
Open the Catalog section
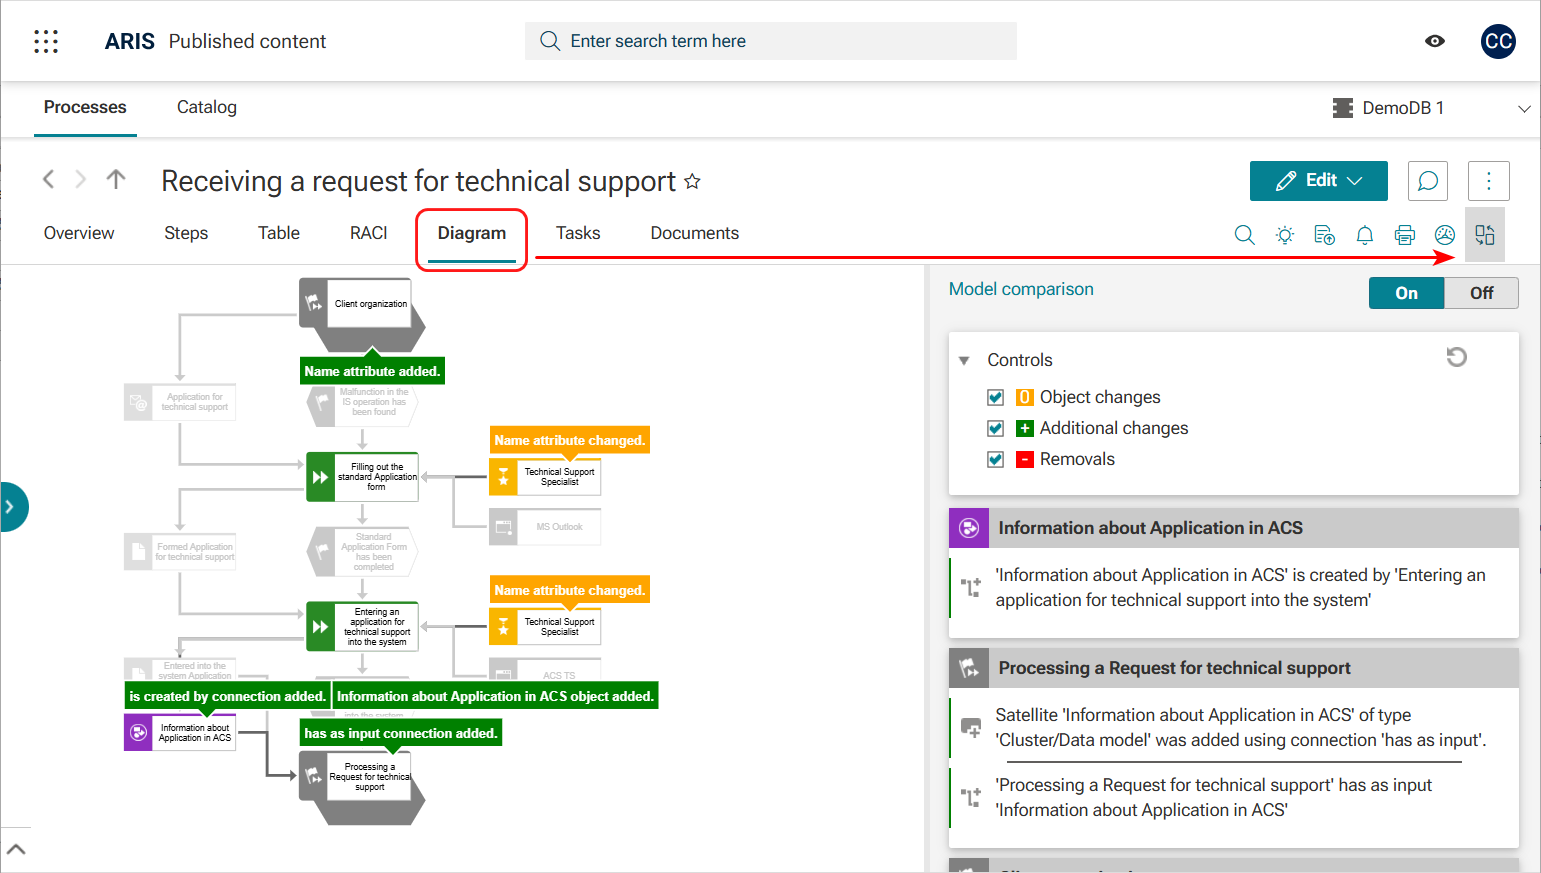pyautogui.click(x=206, y=107)
